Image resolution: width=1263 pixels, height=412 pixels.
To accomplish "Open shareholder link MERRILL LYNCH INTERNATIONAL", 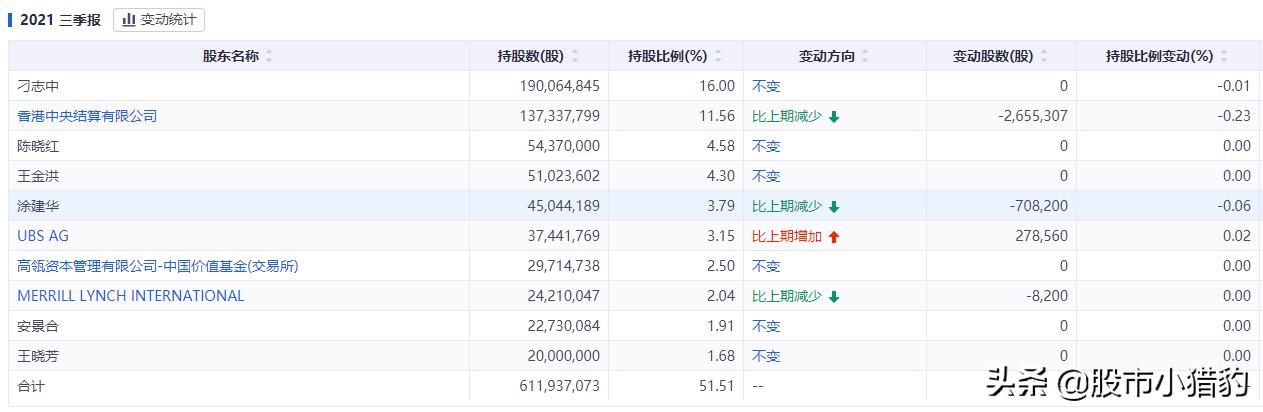I will [131, 296].
